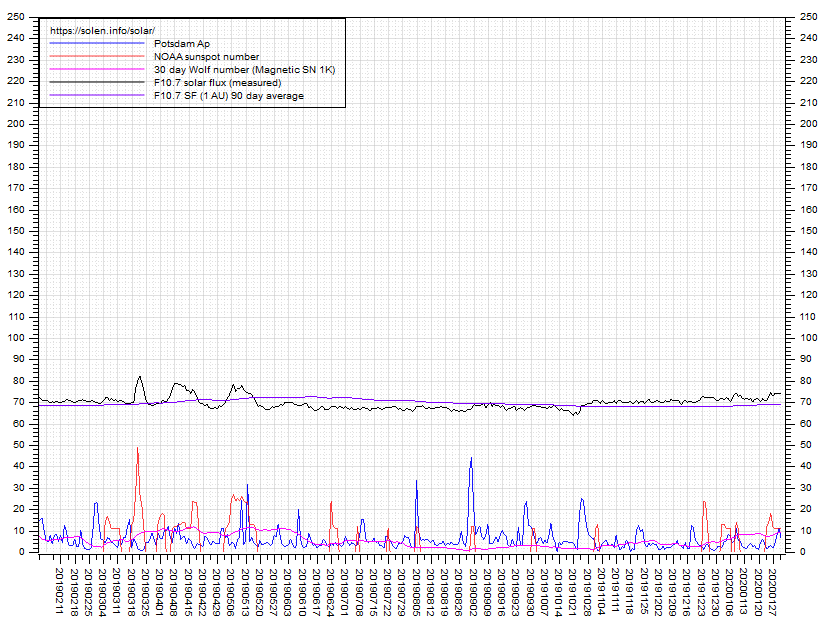The height and width of the screenshot is (622, 824).
Task: Click the https://solen.info/solar/ URL text
Action: tap(102, 31)
